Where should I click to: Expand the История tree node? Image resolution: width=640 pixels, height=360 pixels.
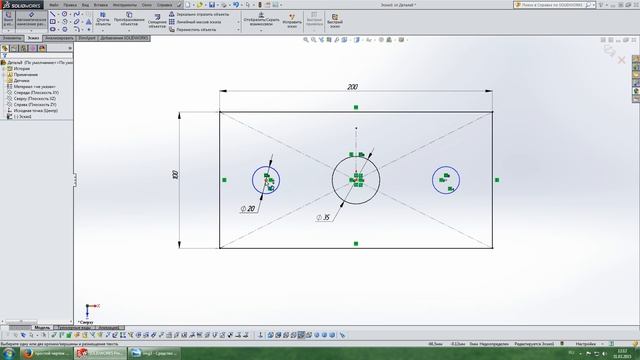click(4, 69)
